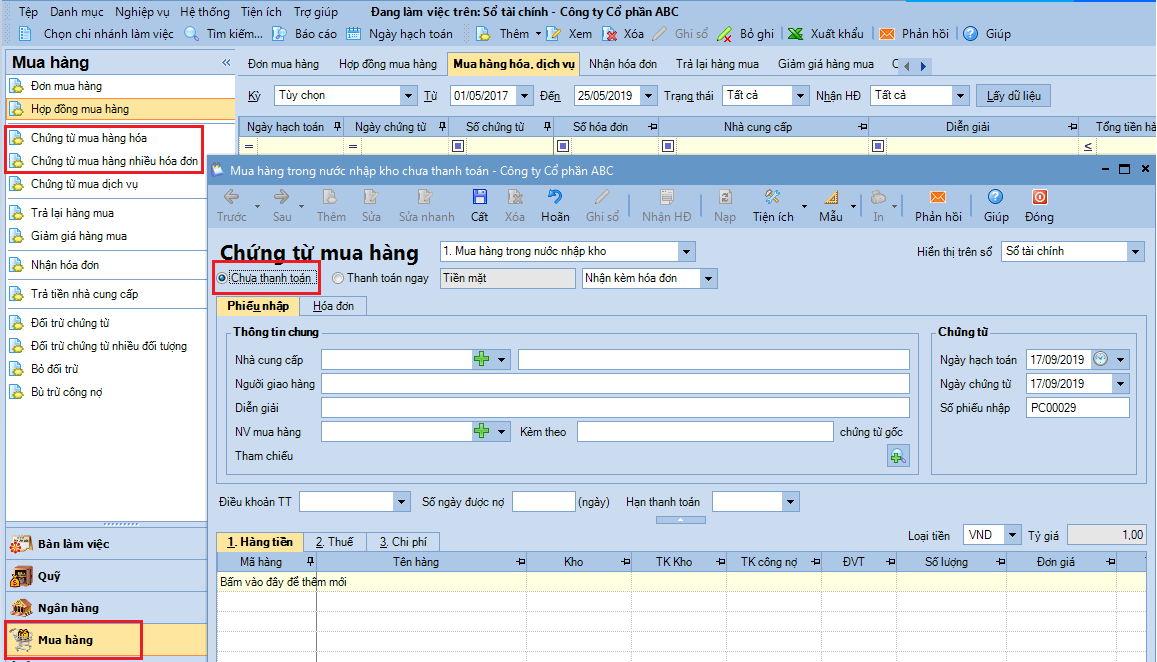
Task: Open Bàn làm việc module in sidebar
Action: tap(106, 544)
